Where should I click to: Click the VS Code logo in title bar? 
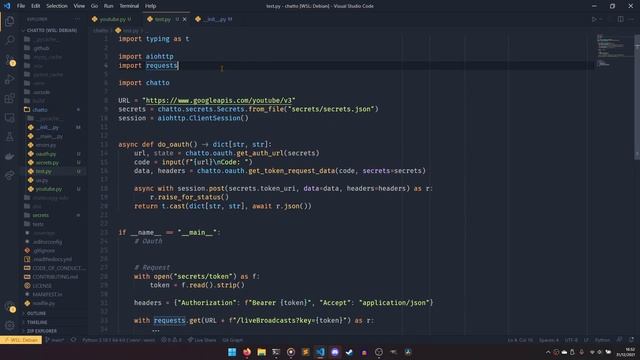tap(7, 6)
